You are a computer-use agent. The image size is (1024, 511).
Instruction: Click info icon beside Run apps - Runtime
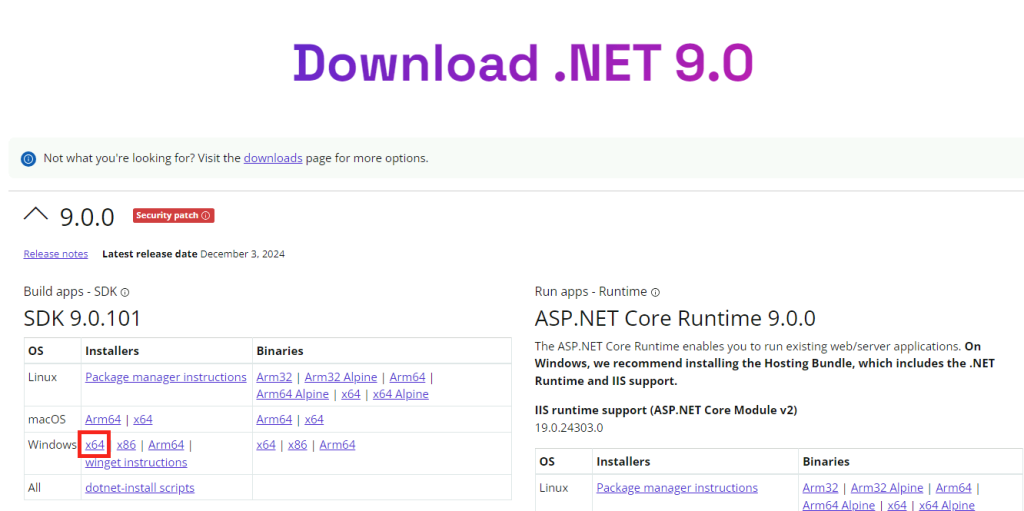[x=656, y=292]
